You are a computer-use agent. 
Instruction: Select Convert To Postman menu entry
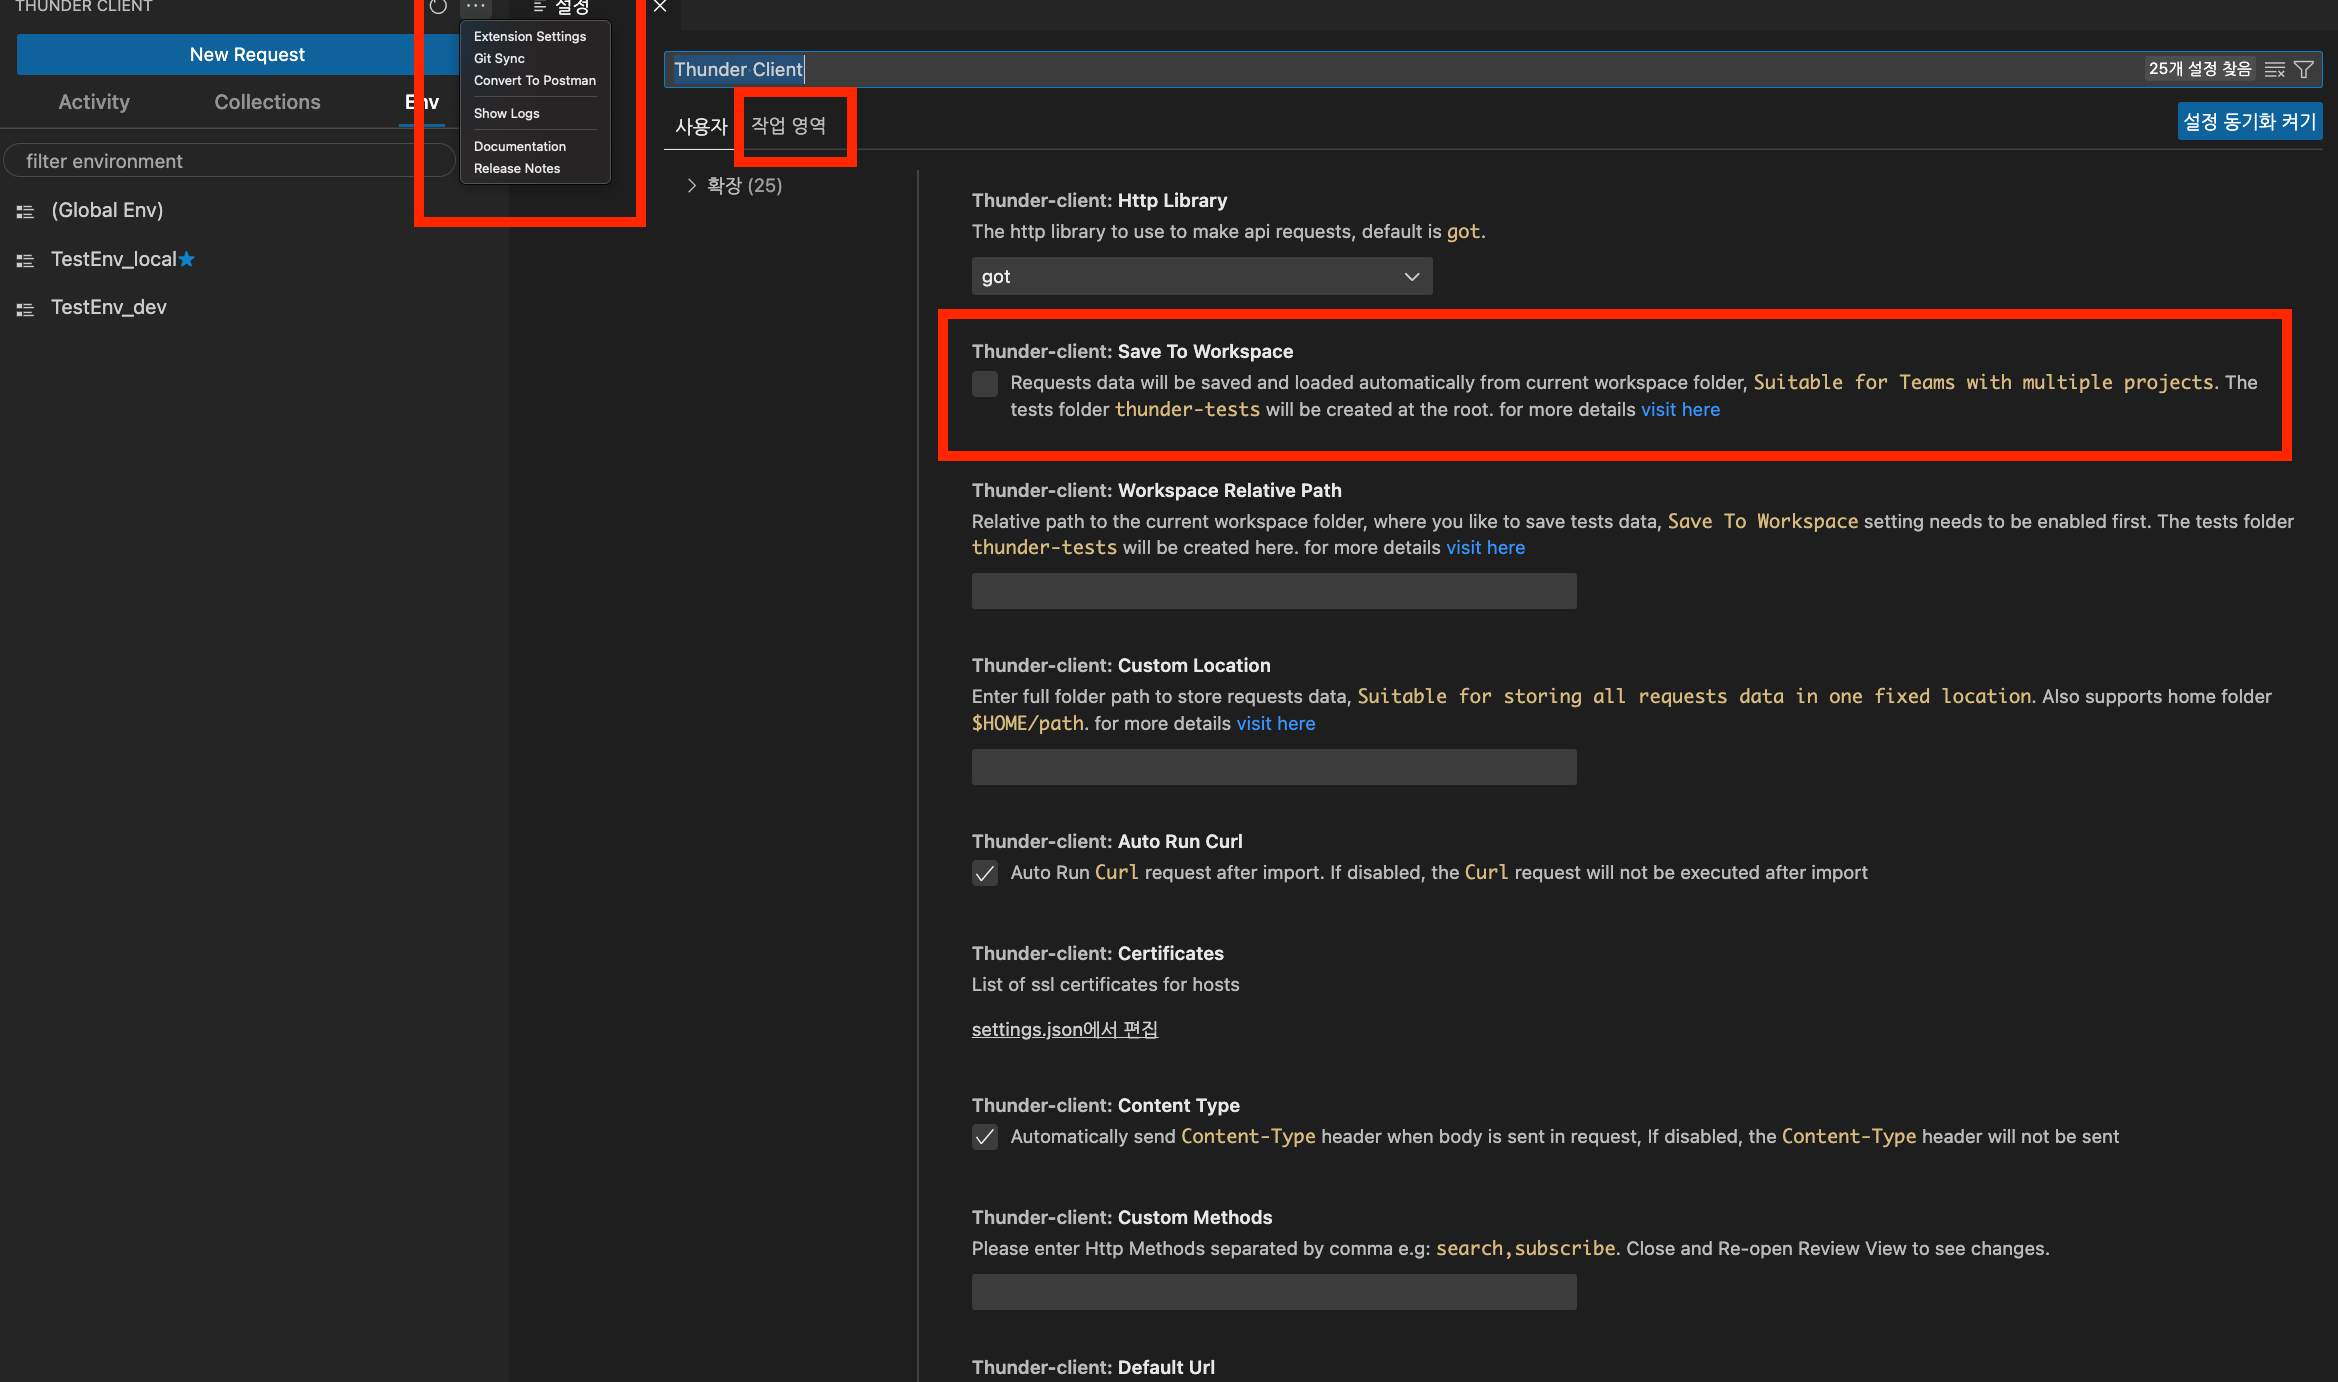coord(535,80)
